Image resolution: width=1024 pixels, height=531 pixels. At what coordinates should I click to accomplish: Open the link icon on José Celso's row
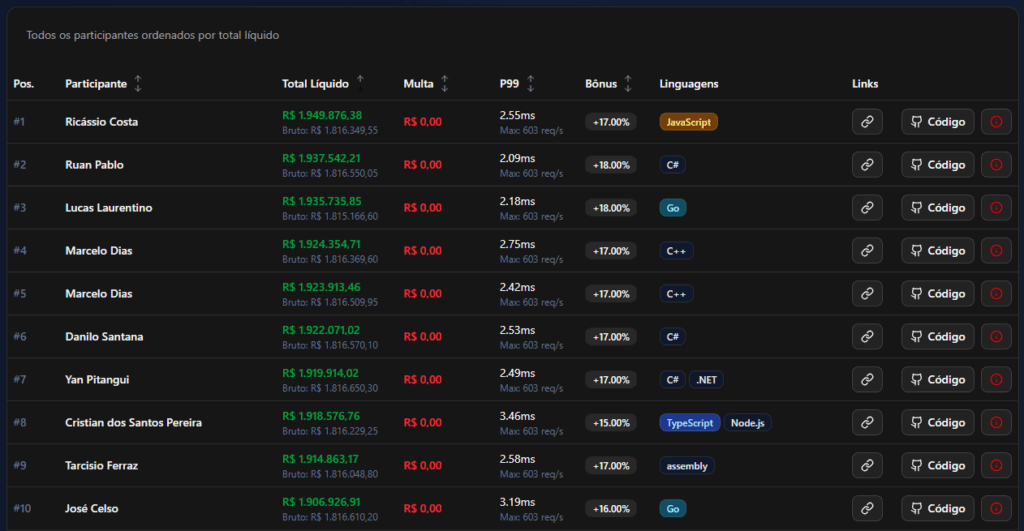tap(867, 508)
